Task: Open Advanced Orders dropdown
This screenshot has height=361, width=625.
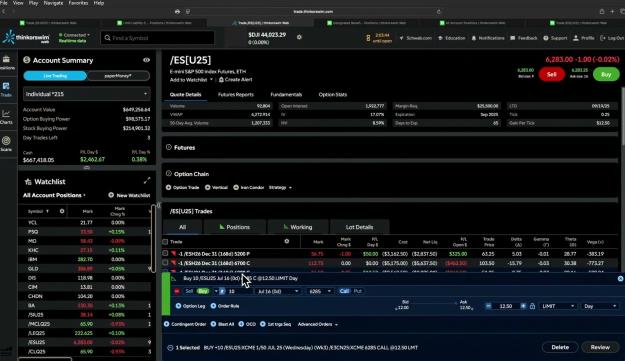Action: click(x=318, y=324)
